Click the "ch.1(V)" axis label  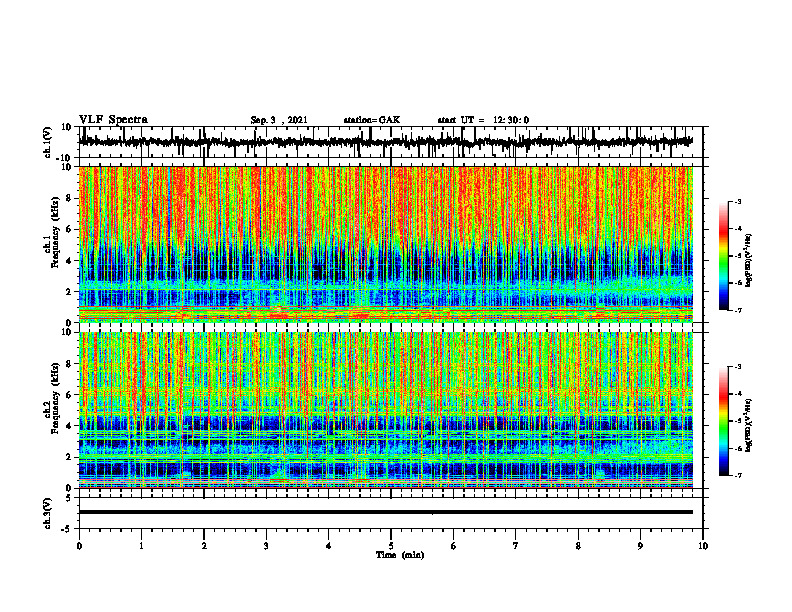48,142
